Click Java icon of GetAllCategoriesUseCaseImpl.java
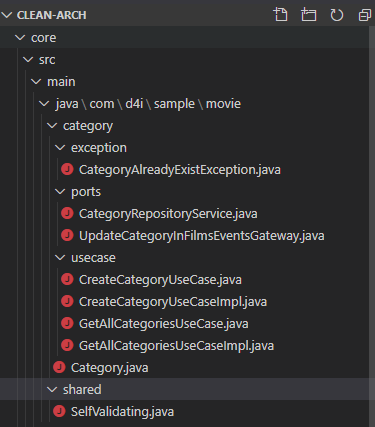This screenshot has width=375, height=427. 67,345
